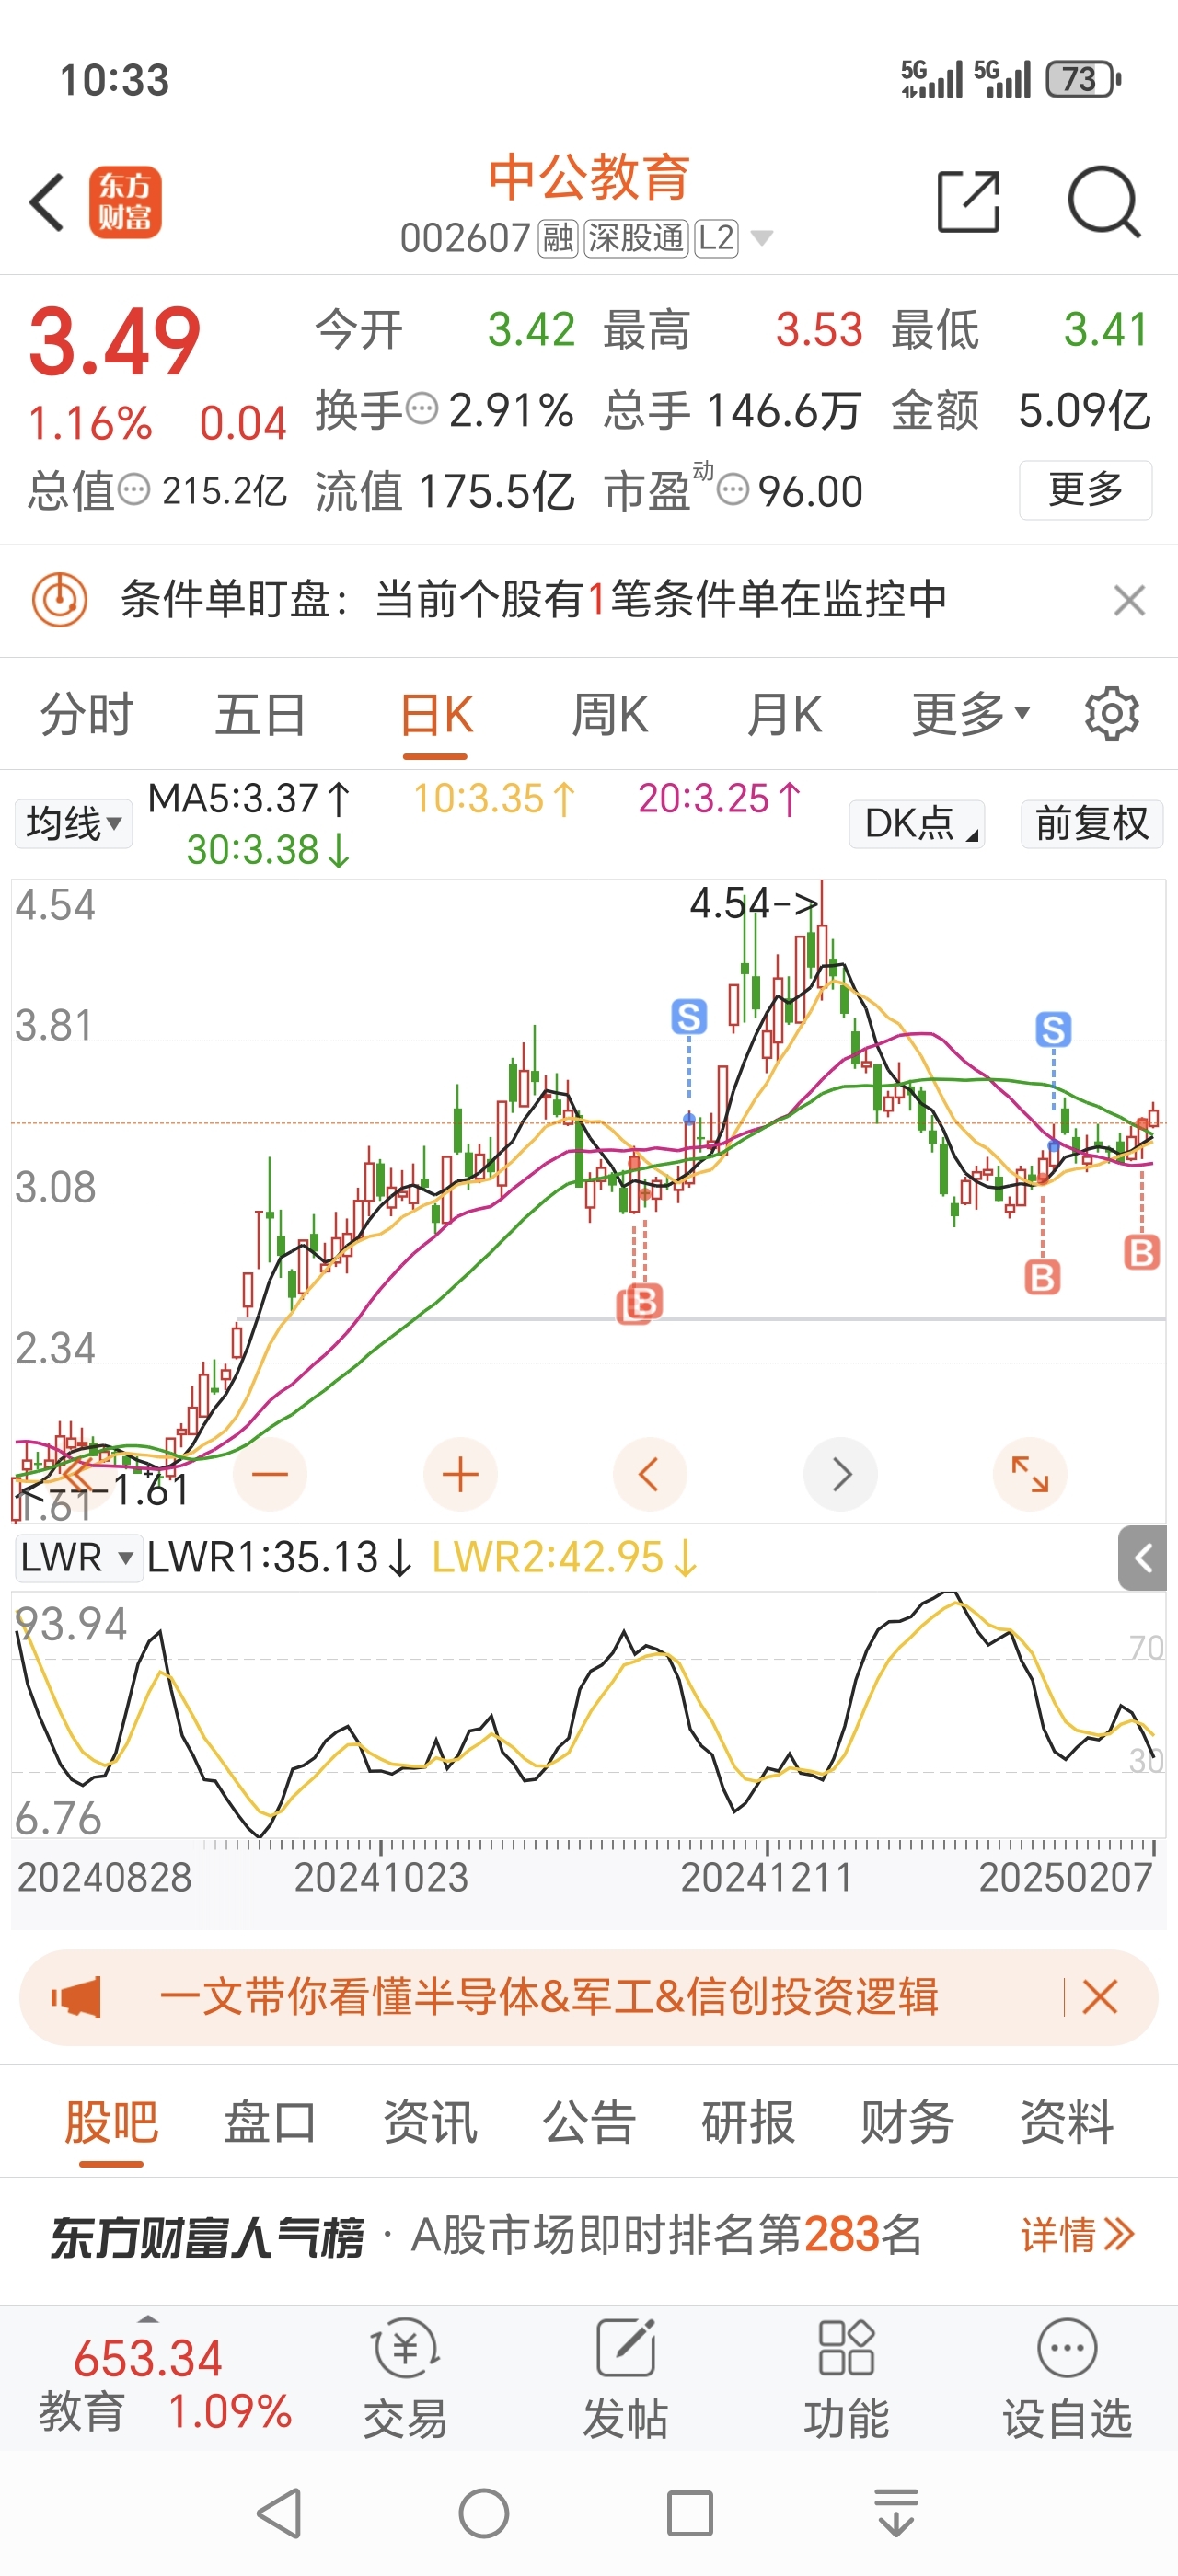
Task: Switch to the 月K chart tab
Action: (x=785, y=716)
